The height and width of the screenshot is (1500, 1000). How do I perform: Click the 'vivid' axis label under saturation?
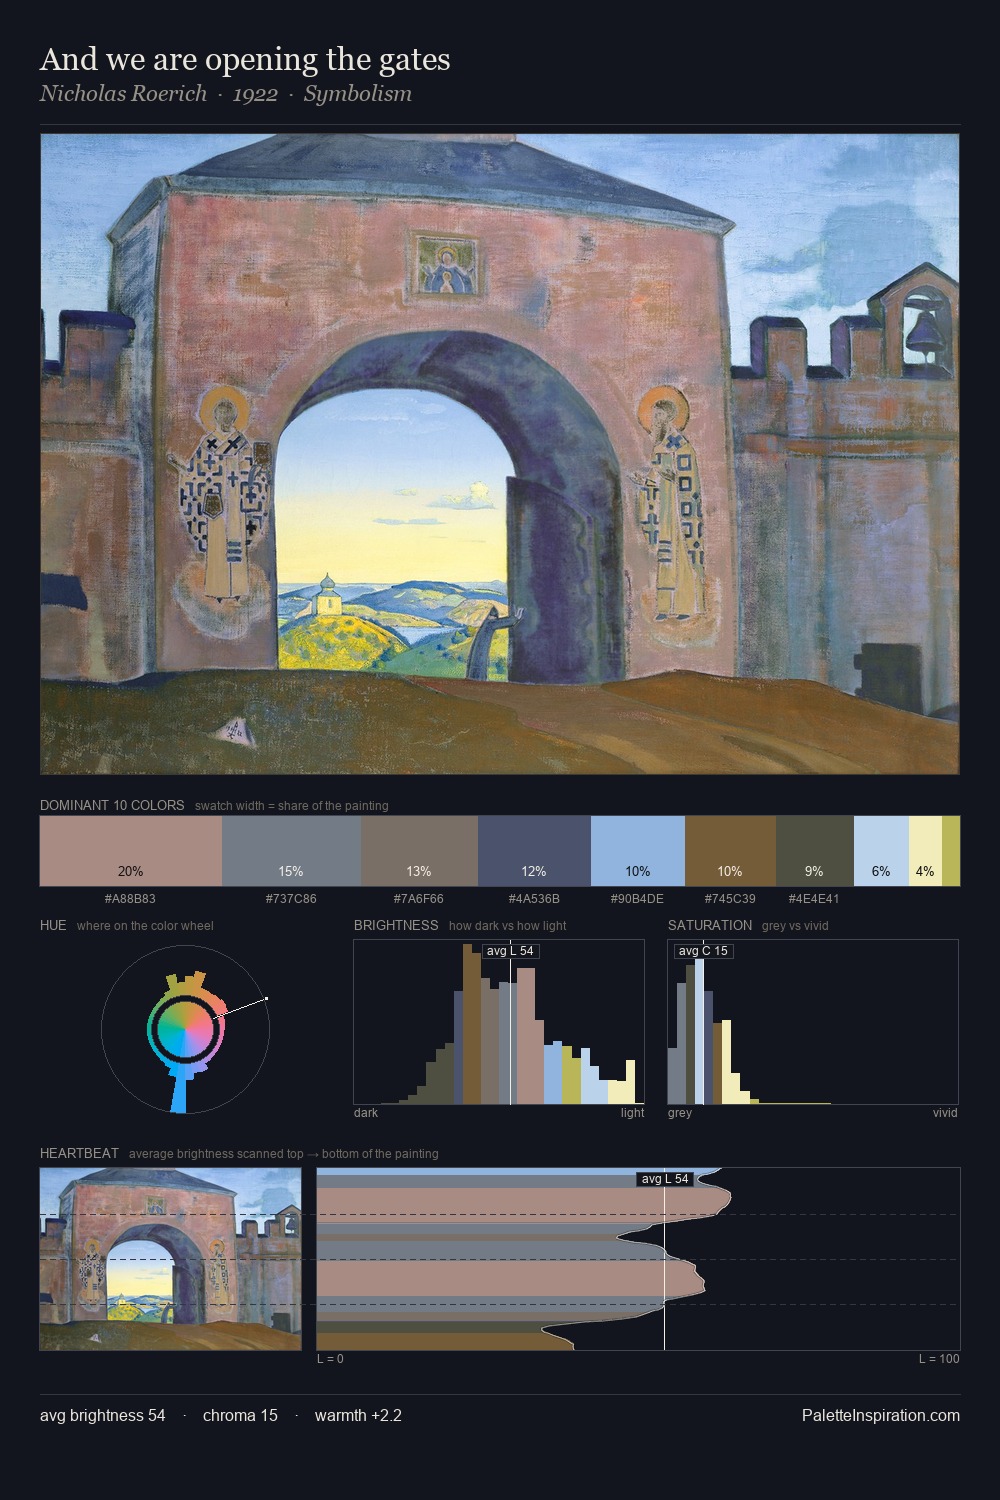[945, 1113]
